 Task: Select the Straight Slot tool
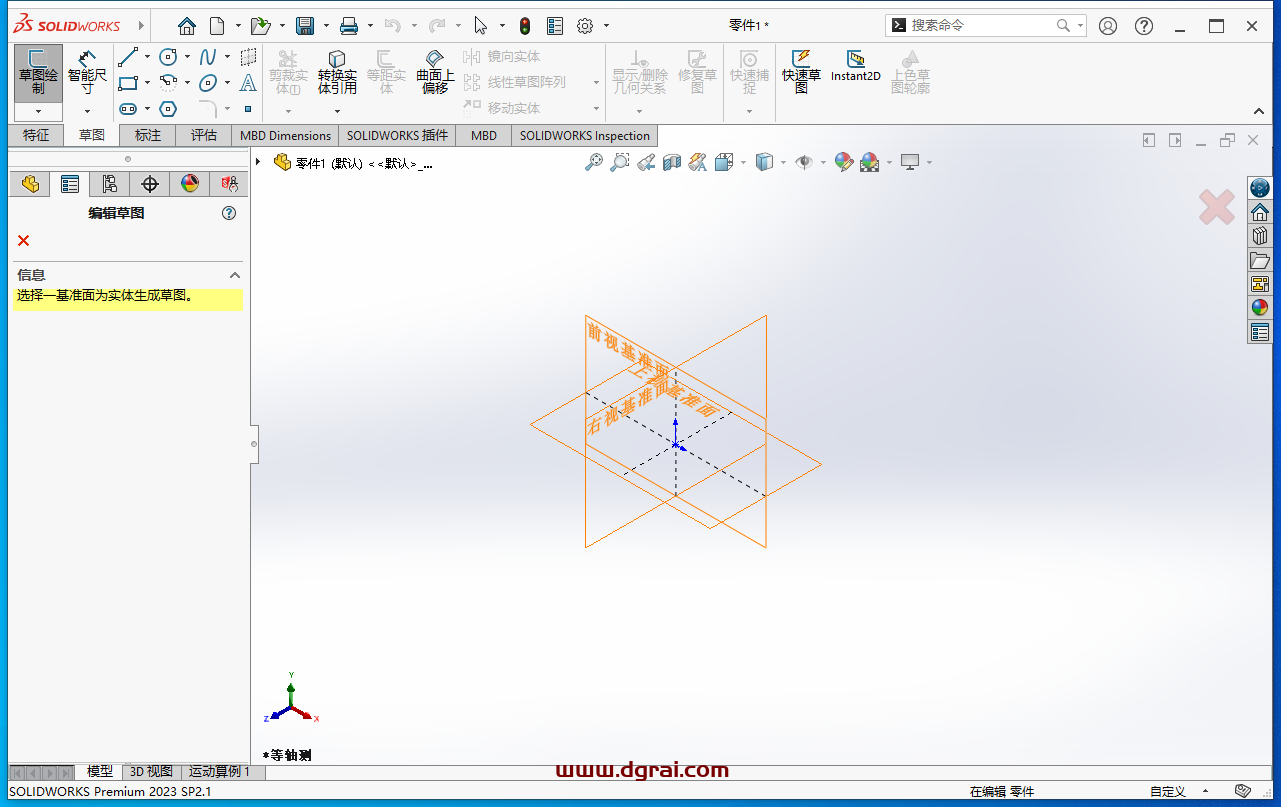pyautogui.click(x=128, y=109)
